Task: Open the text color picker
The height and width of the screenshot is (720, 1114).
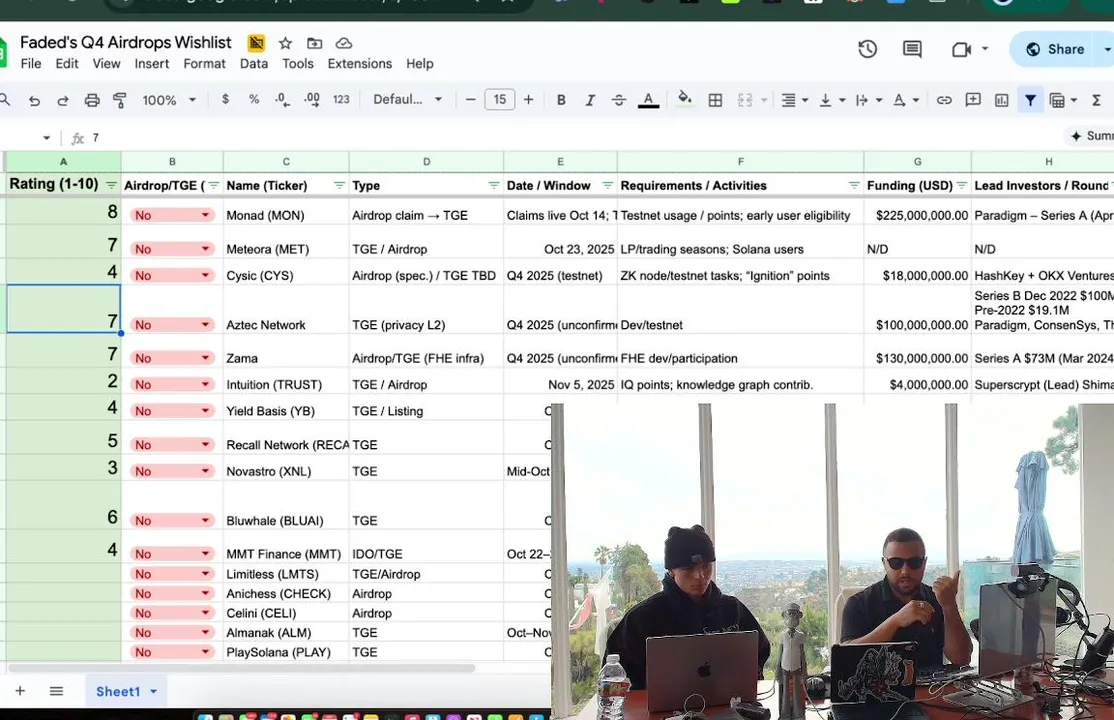Action: (648, 100)
